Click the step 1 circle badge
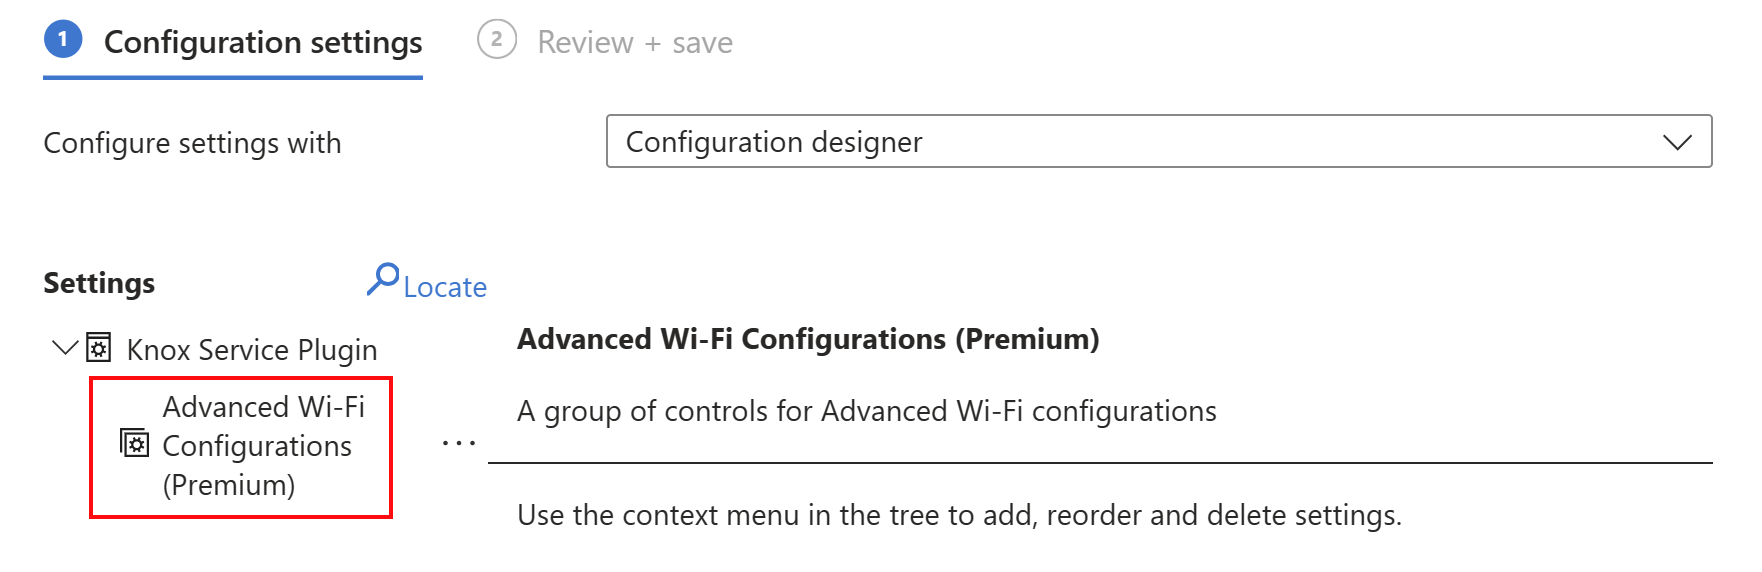Viewport: 1762px width, 572px height. [63, 40]
